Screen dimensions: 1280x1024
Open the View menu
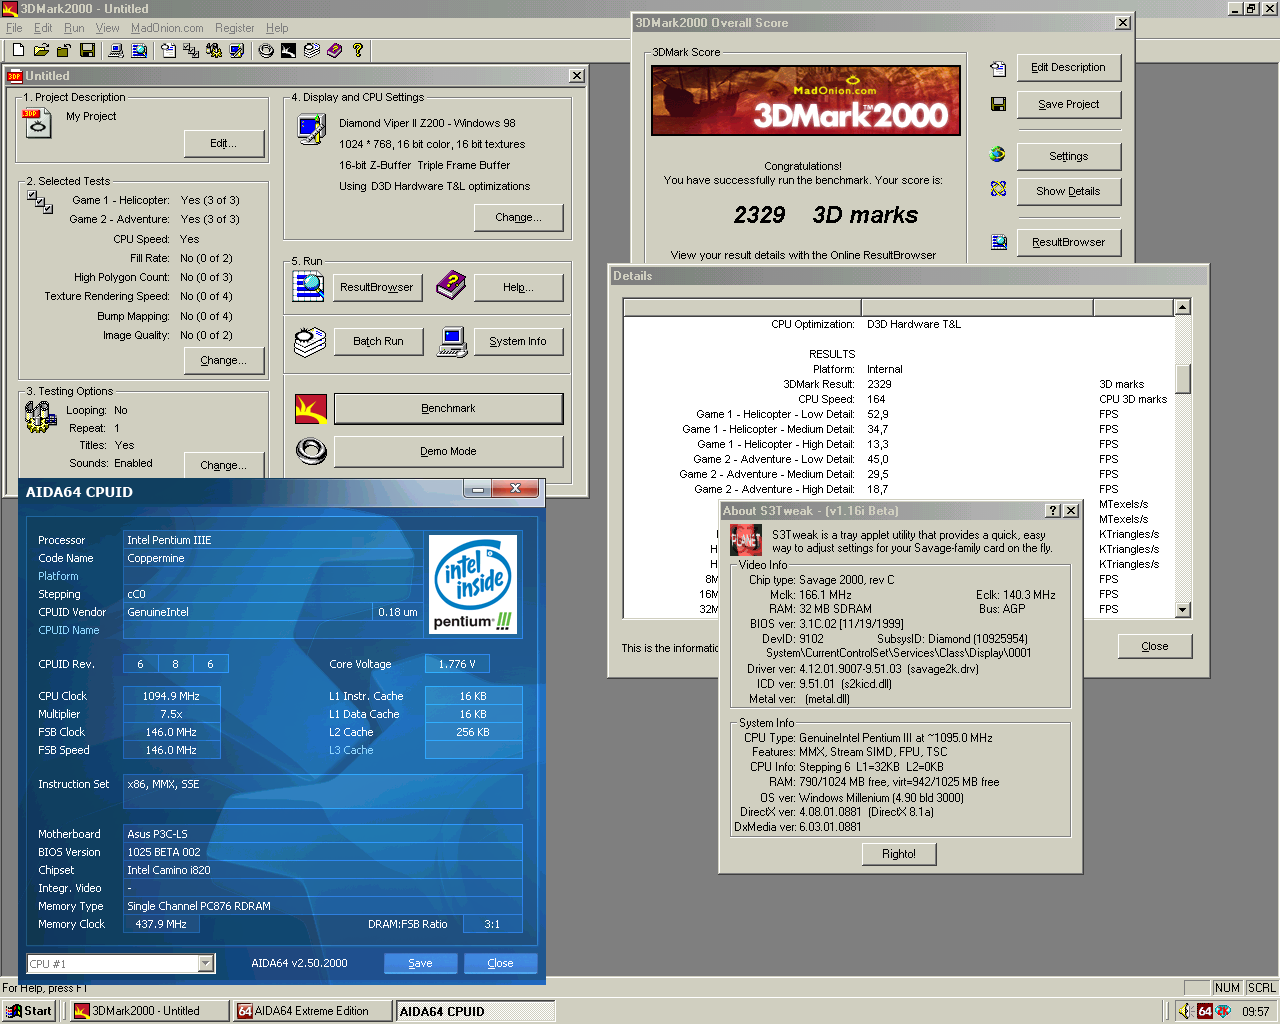tap(107, 28)
